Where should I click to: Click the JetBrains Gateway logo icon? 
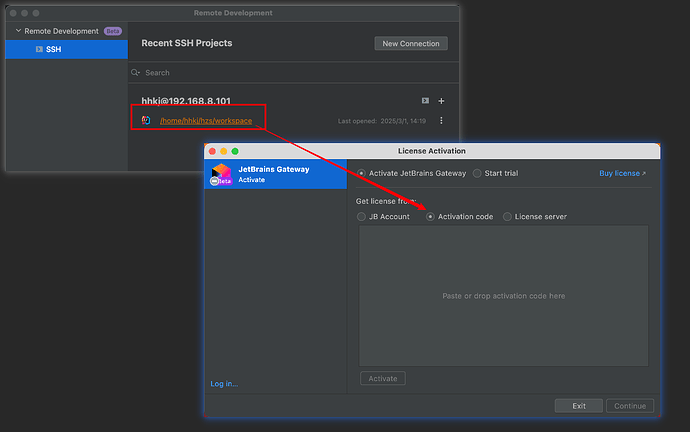(221, 174)
